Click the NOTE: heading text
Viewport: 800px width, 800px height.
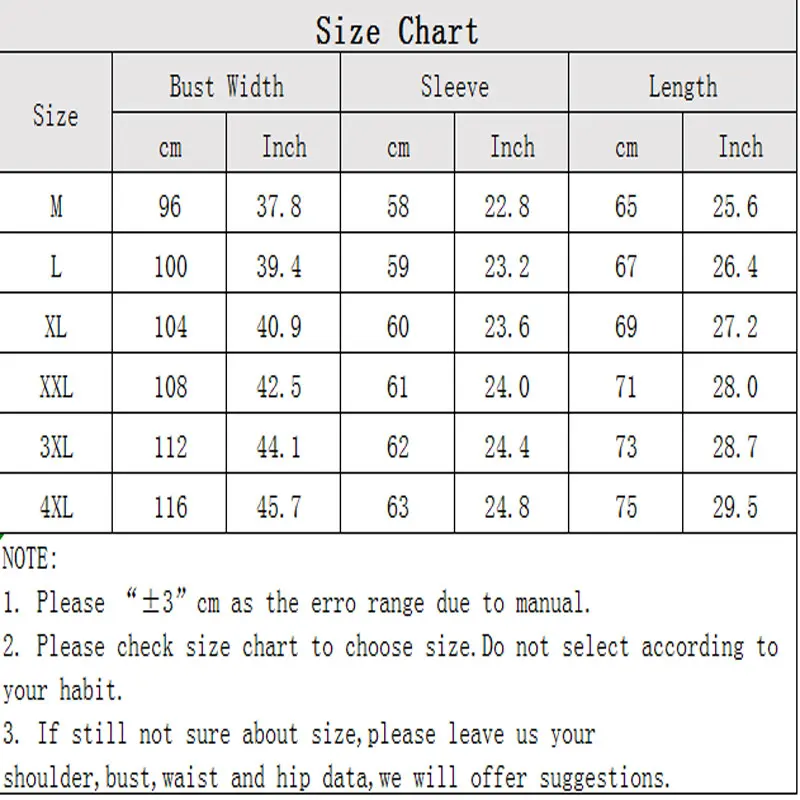pyautogui.click(x=30, y=559)
